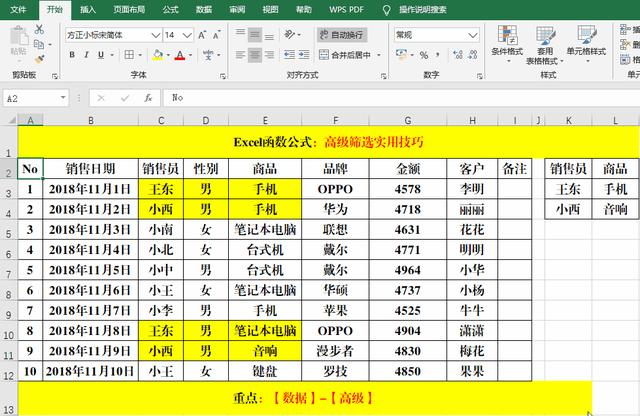The height and width of the screenshot is (416, 640).
Task: Toggle center horizontal alignment
Action: coord(255,55)
